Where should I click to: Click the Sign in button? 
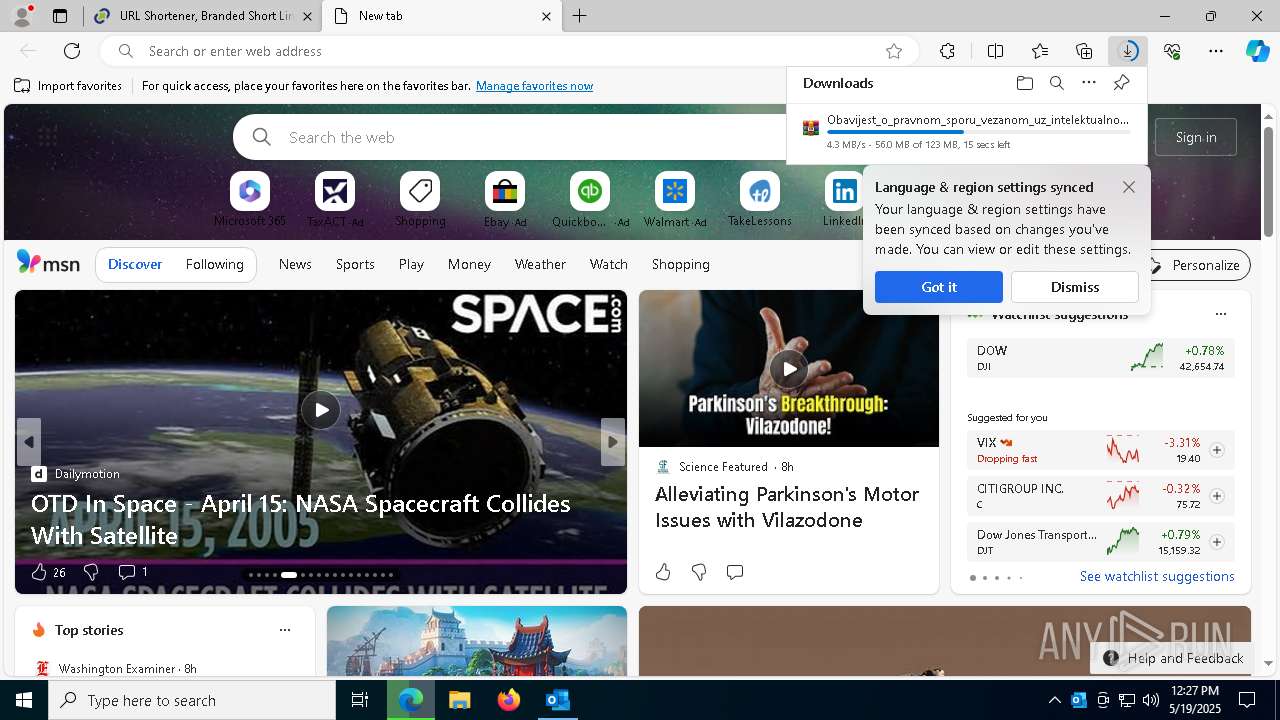click(x=1196, y=137)
